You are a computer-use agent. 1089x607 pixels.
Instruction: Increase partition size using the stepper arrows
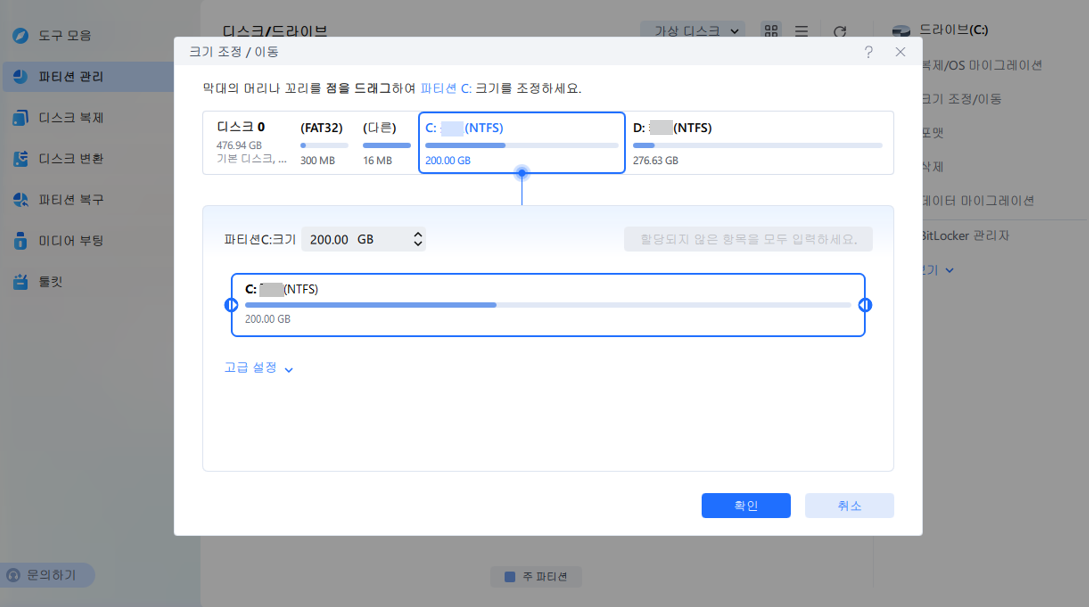(420, 234)
